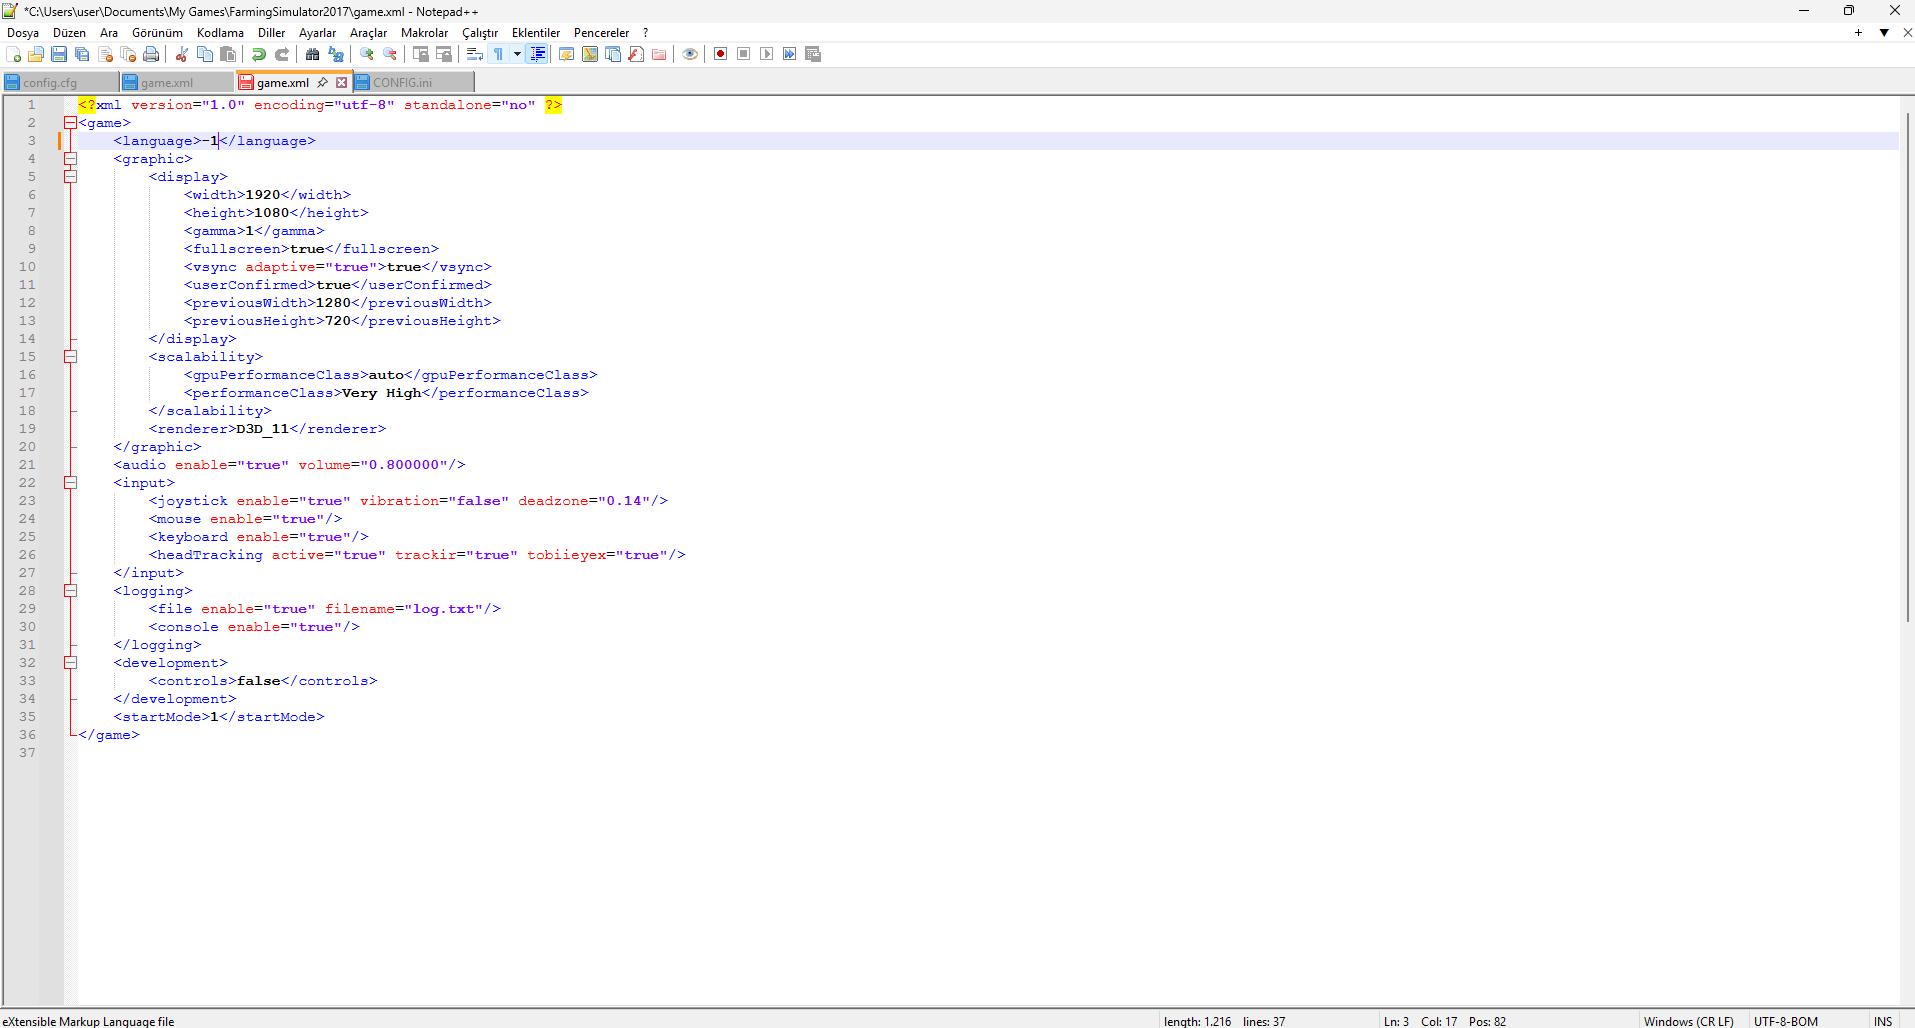
Task: Collapse the scalability fold marker
Action: tap(70, 357)
